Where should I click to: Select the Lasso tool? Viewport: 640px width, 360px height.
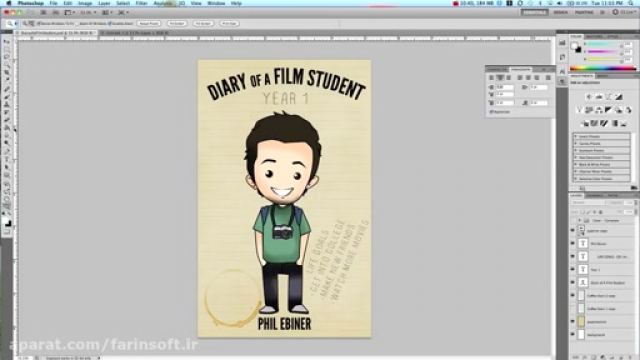coord(7,57)
